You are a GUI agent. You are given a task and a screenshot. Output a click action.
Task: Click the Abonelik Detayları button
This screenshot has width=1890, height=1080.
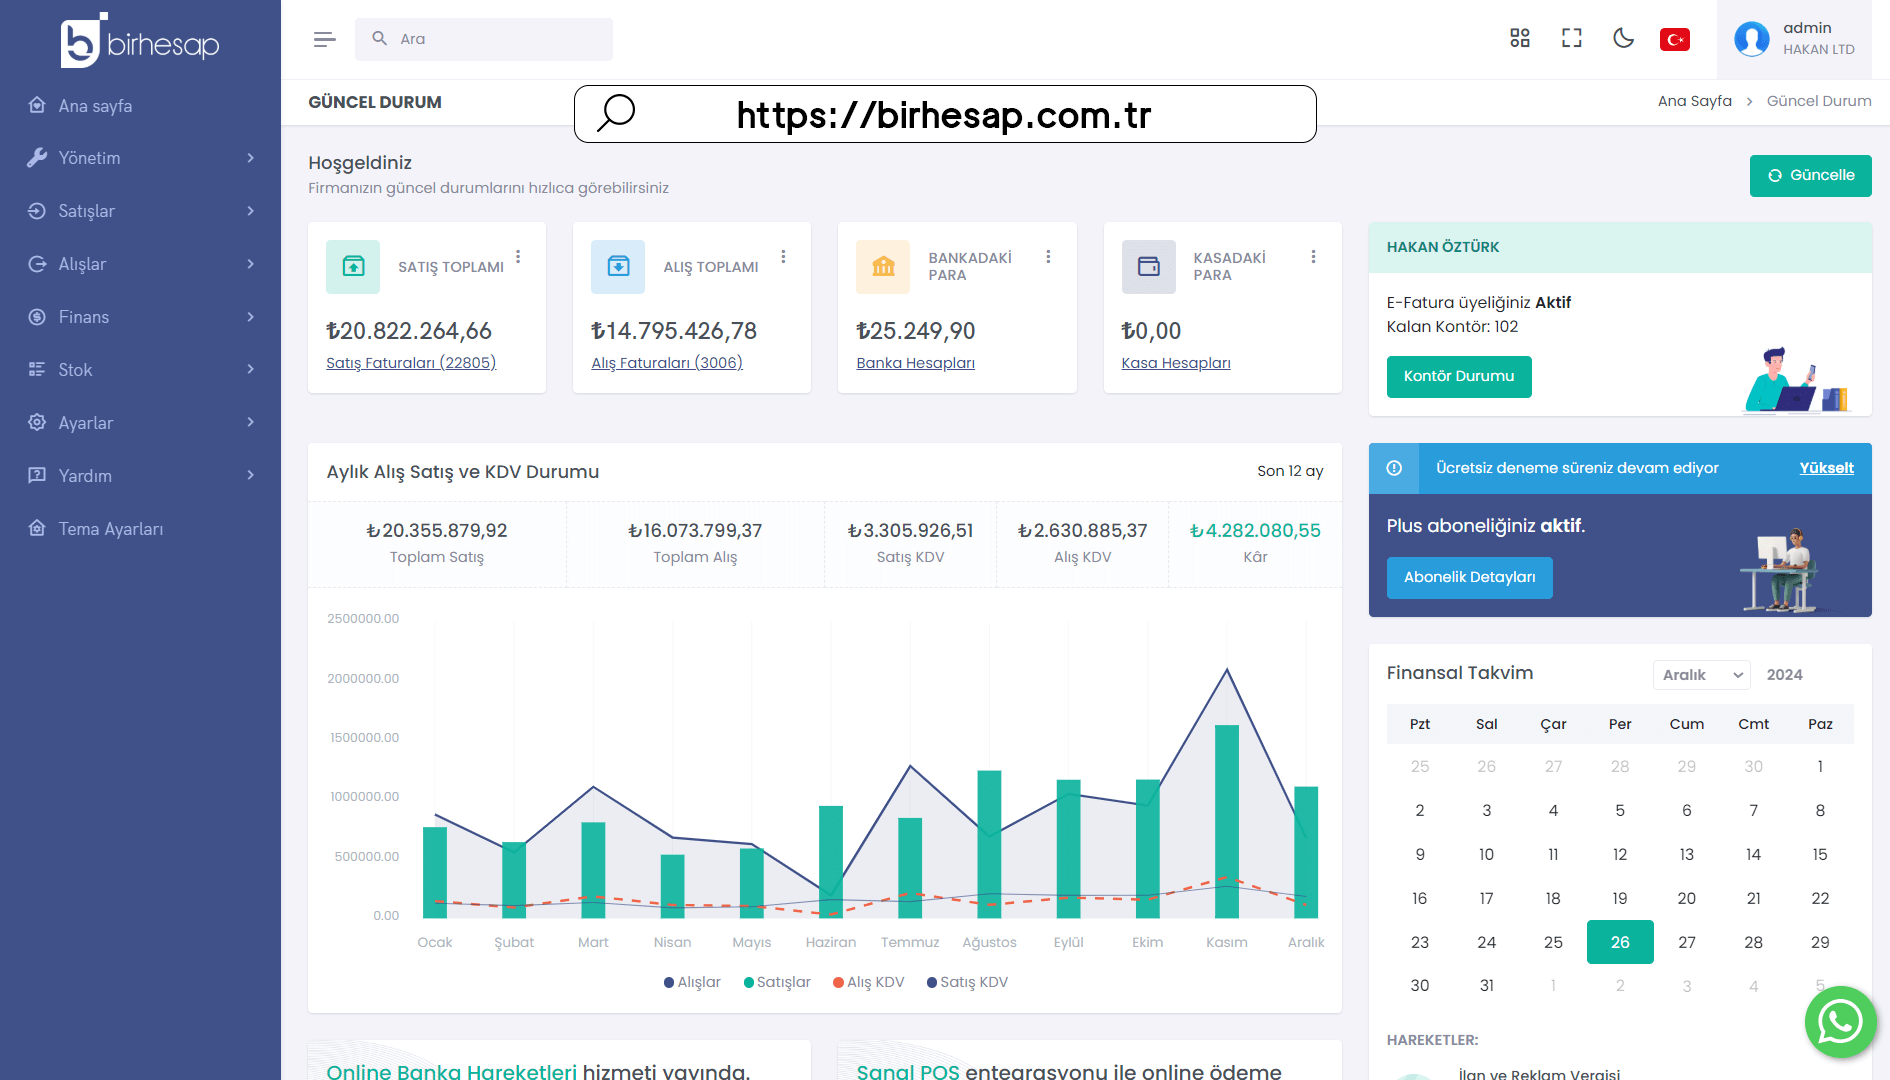(x=1469, y=577)
